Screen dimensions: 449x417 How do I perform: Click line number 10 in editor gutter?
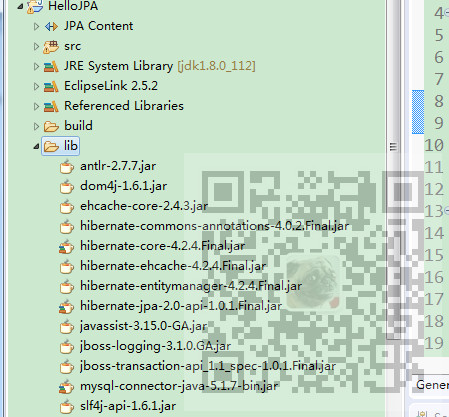[x=434, y=146]
